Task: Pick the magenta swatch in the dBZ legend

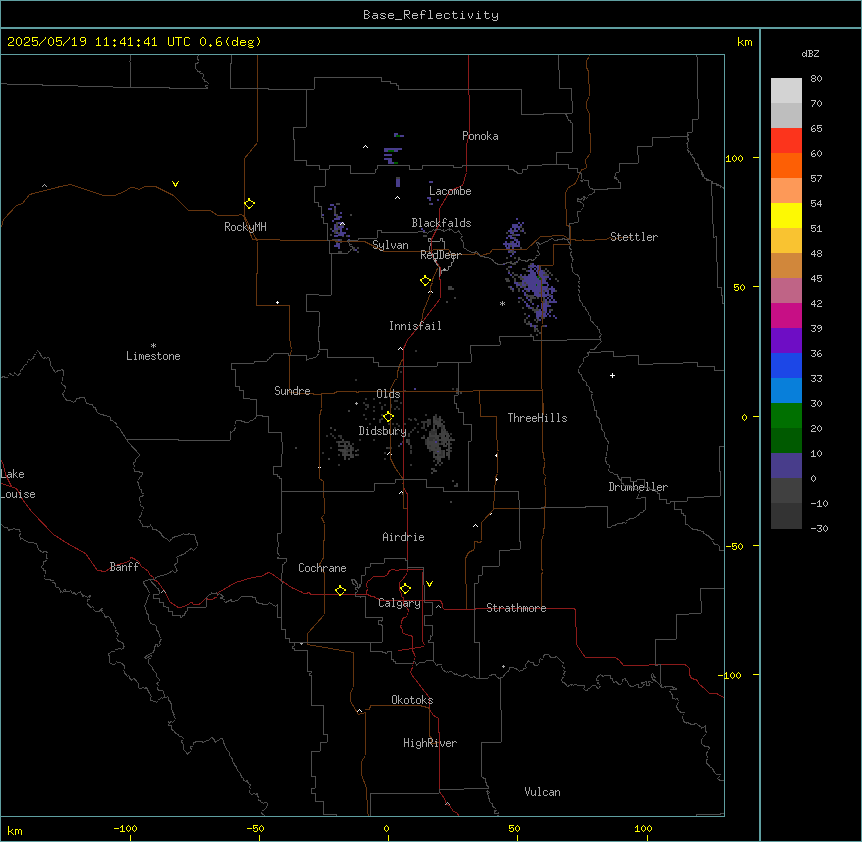Action: [786, 315]
